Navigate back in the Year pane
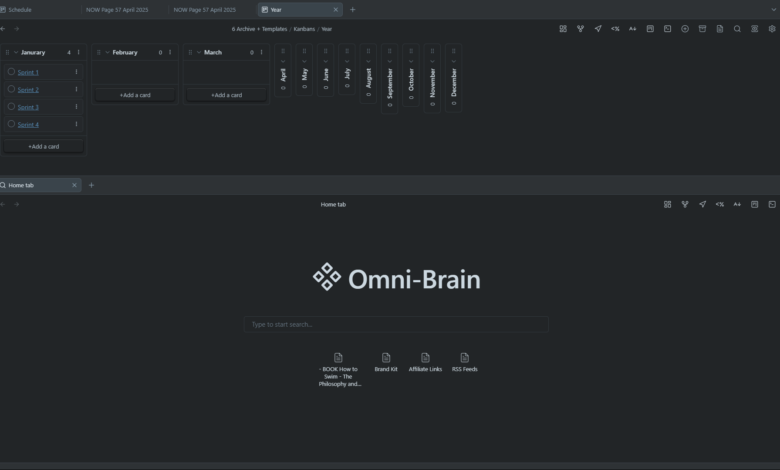Screen dimensions: 780x470 click(3, 29)
